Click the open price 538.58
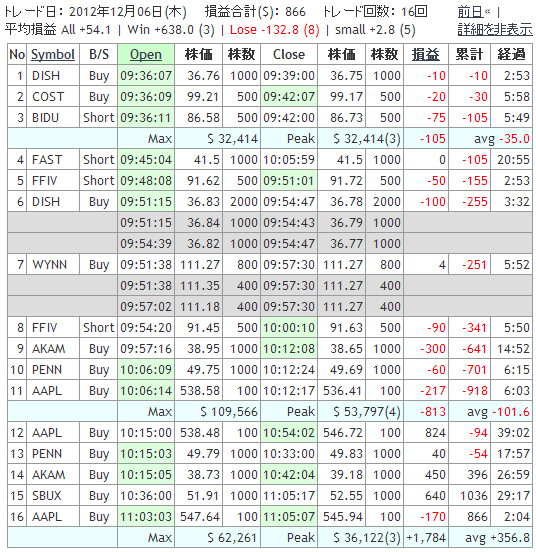 pyautogui.click(x=200, y=391)
